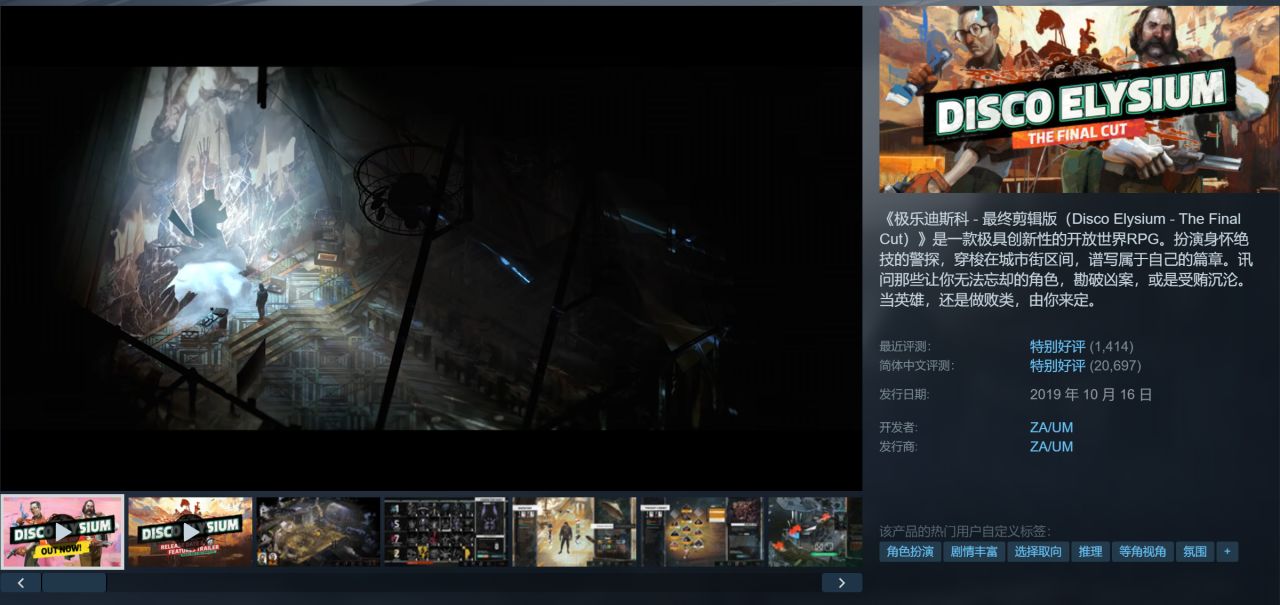This screenshot has width=1280, height=605.
Task: Open the fifth thumbnail showing character inventory
Action: point(574,532)
